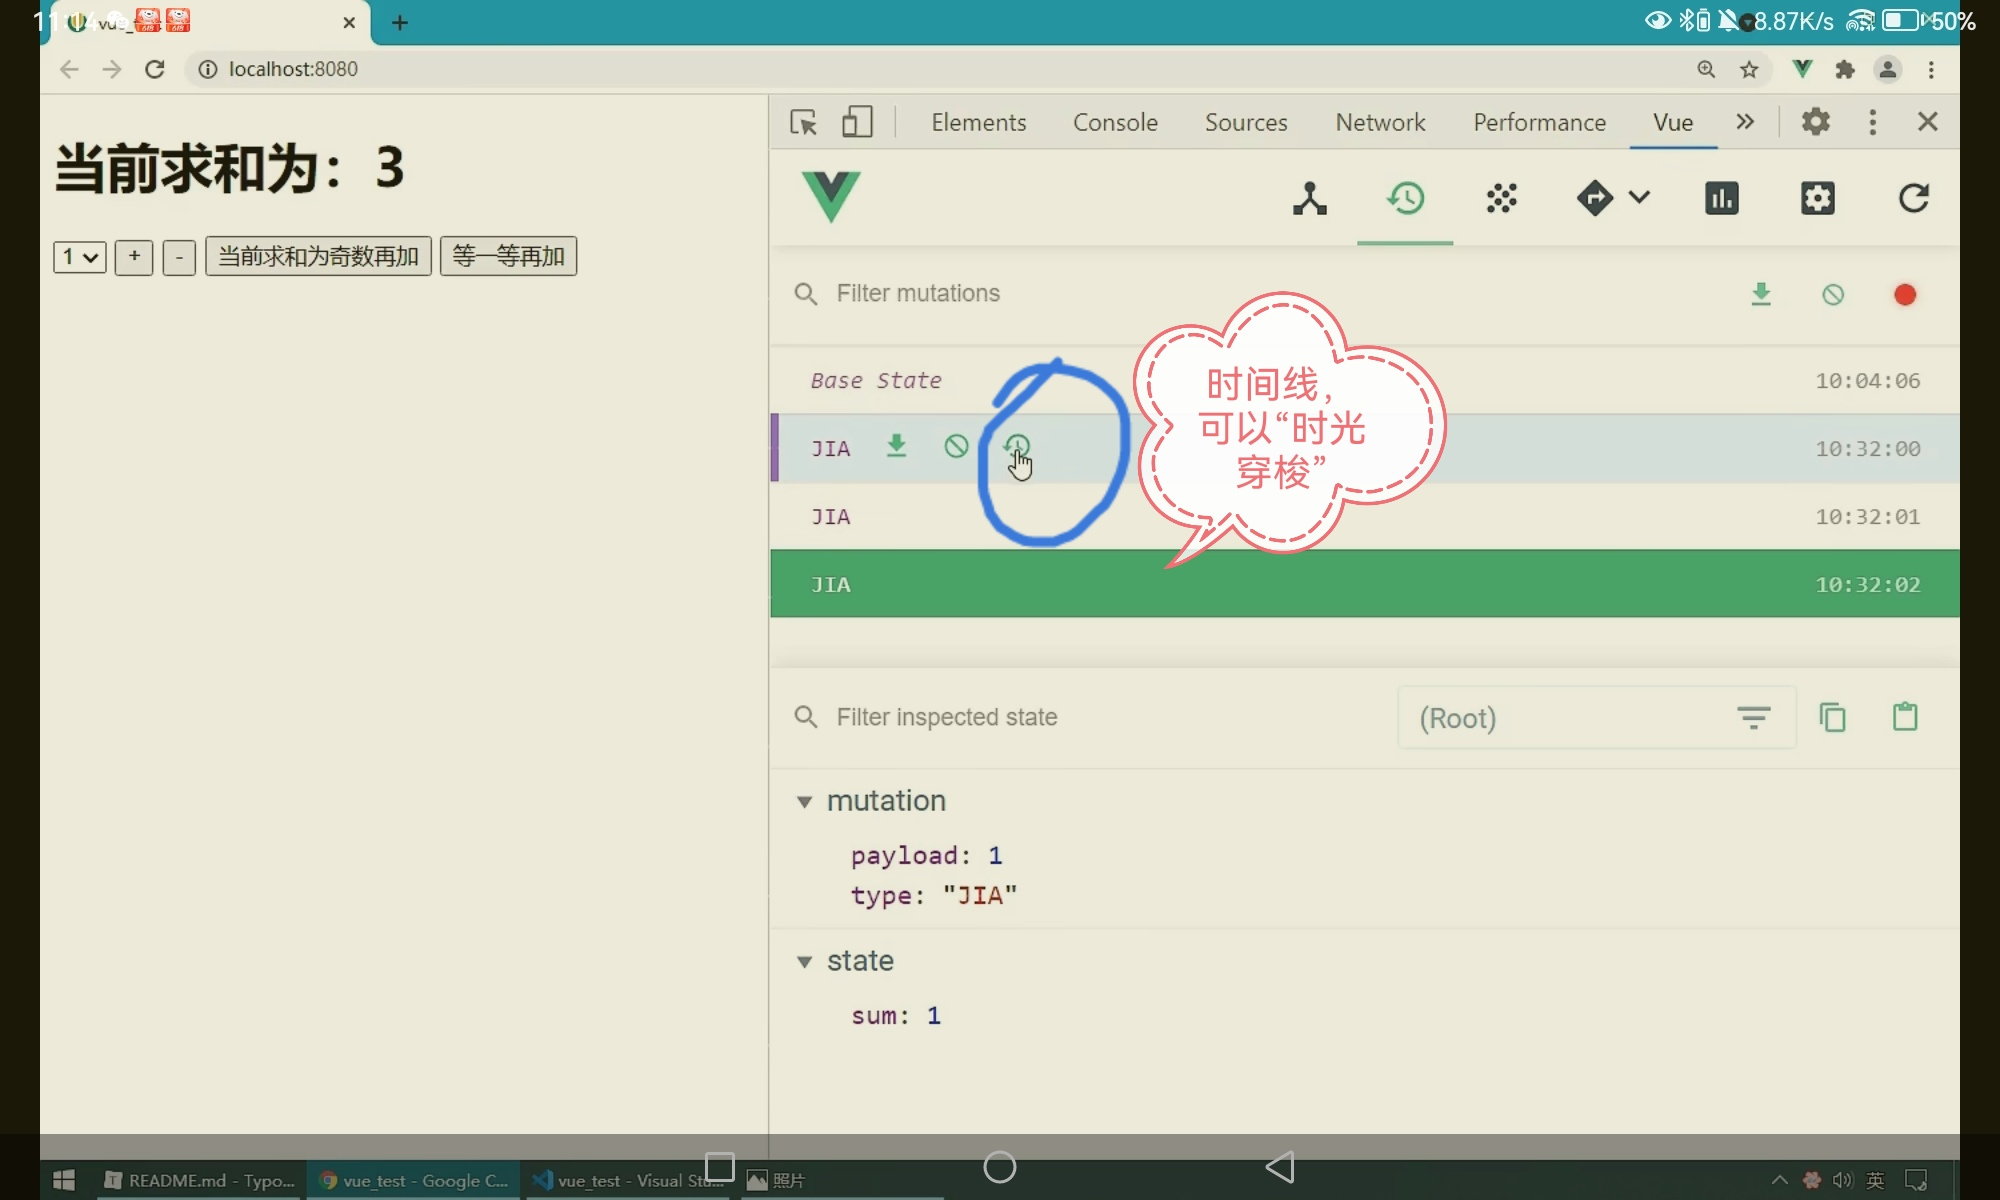Click the 当前求和为奇数再加 button
Viewport: 2000px width, 1200px height.
[x=318, y=257]
